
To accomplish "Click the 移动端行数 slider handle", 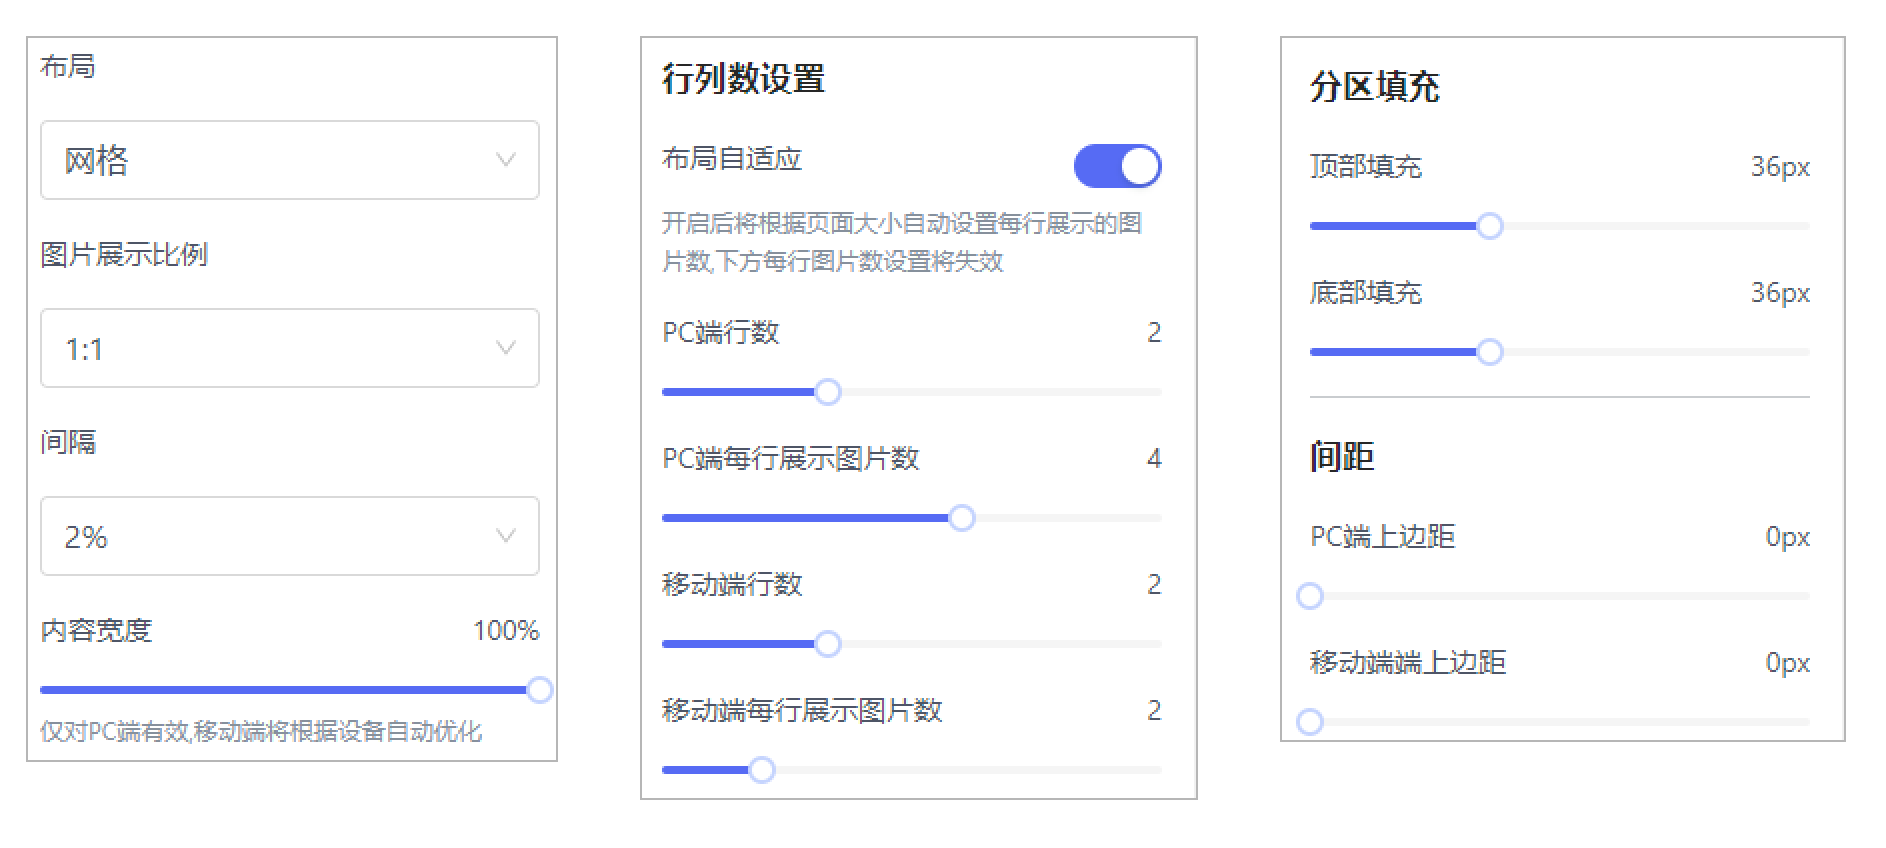I will pyautogui.click(x=827, y=644).
